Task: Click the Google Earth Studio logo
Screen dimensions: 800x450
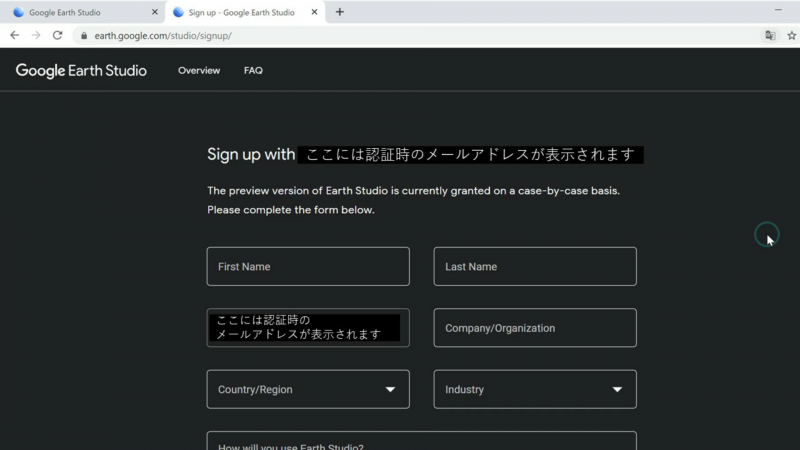Action: (x=81, y=71)
